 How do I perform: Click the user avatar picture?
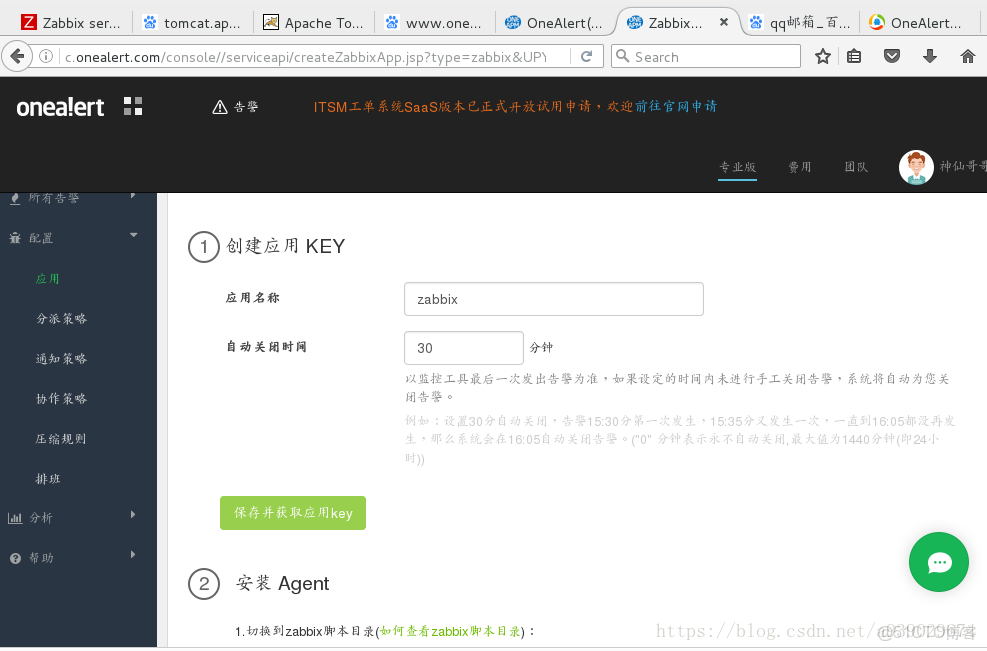[916, 167]
